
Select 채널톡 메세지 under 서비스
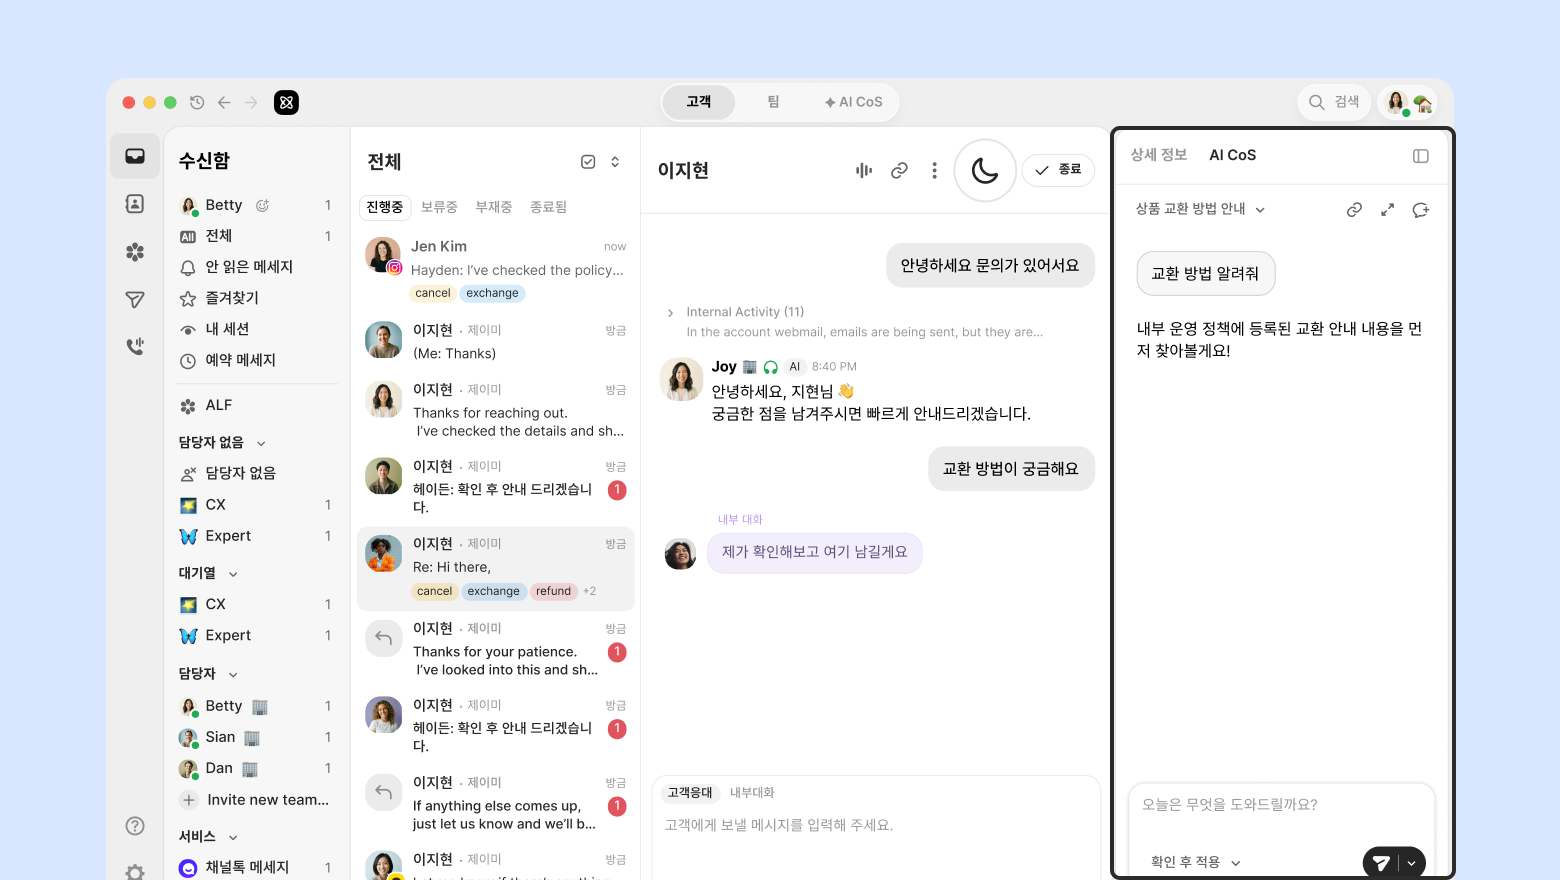point(256,868)
